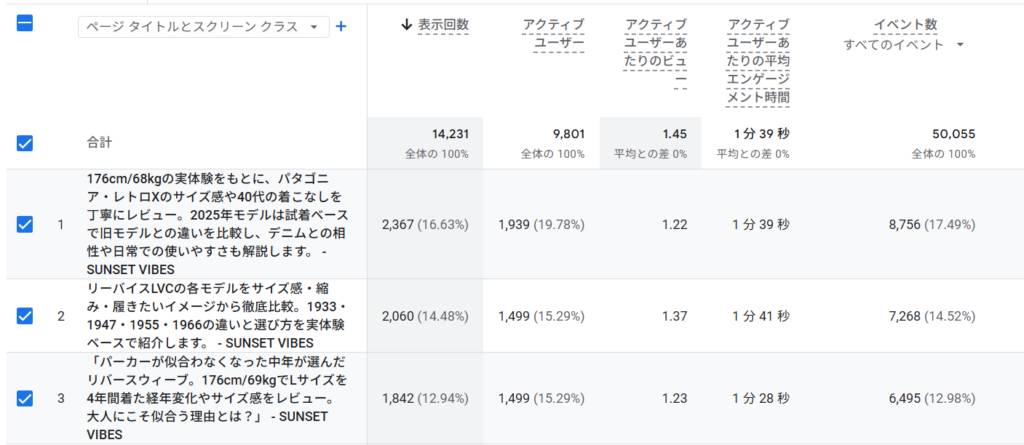Uncheck the checkbox for row 3
This screenshot has width=1024, height=445.
coord(25,398)
